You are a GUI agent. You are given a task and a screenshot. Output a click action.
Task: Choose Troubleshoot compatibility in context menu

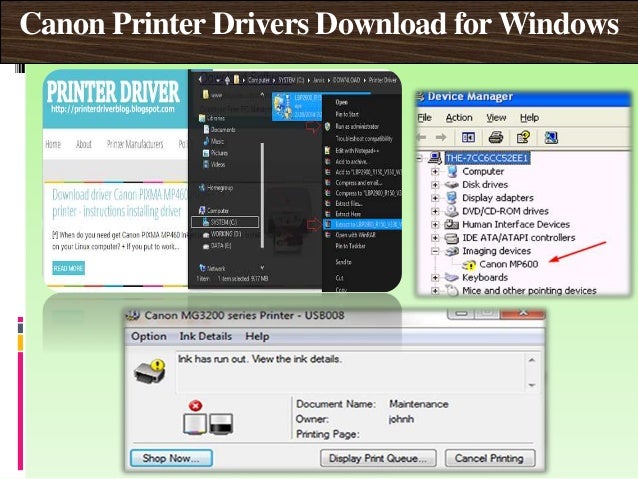pyautogui.click(x=364, y=139)
